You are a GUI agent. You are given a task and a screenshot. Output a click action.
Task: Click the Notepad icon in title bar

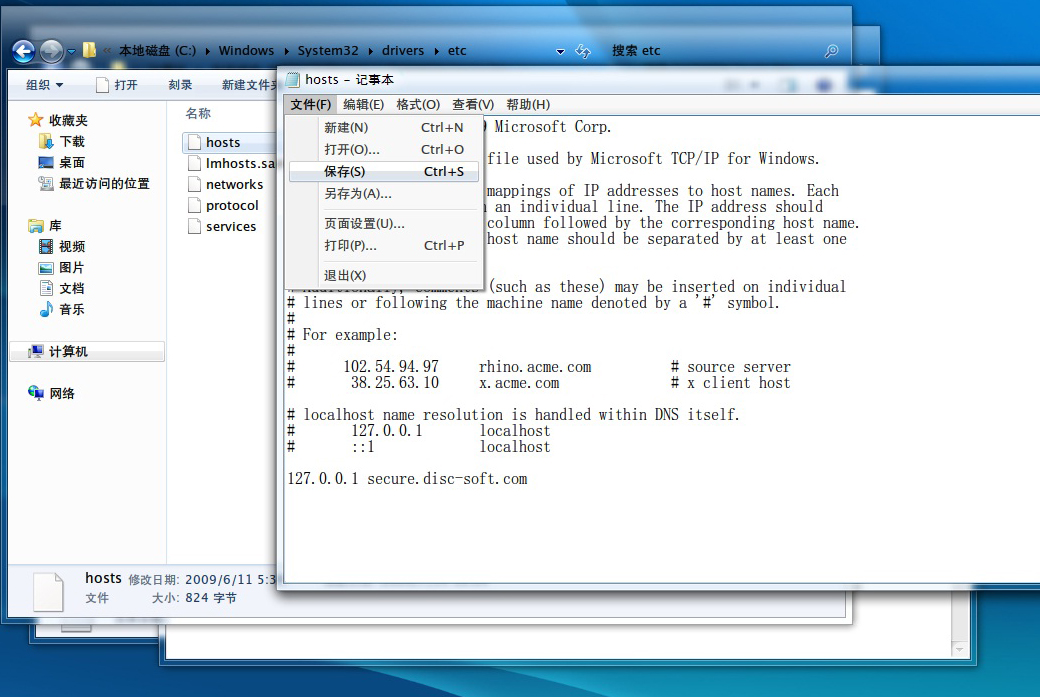click(x=292, y=80)
